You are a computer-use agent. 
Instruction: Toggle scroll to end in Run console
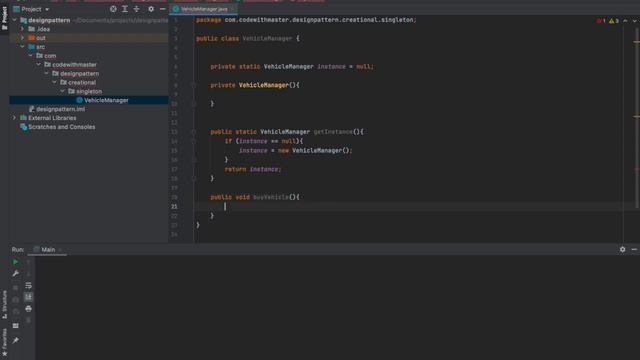pos(28,297)
